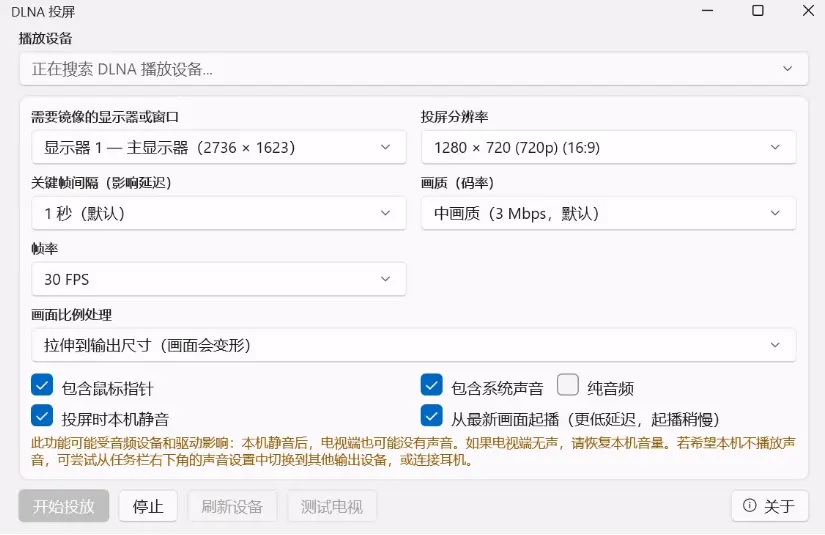Screen dimensions: 825x535
Task: Uncheck the 包含系统声音 checkbox
Action: (x=431, y=385)
